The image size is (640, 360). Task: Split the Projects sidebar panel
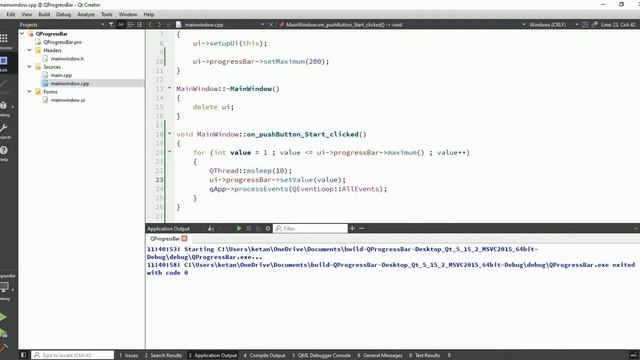coord(130,24)
